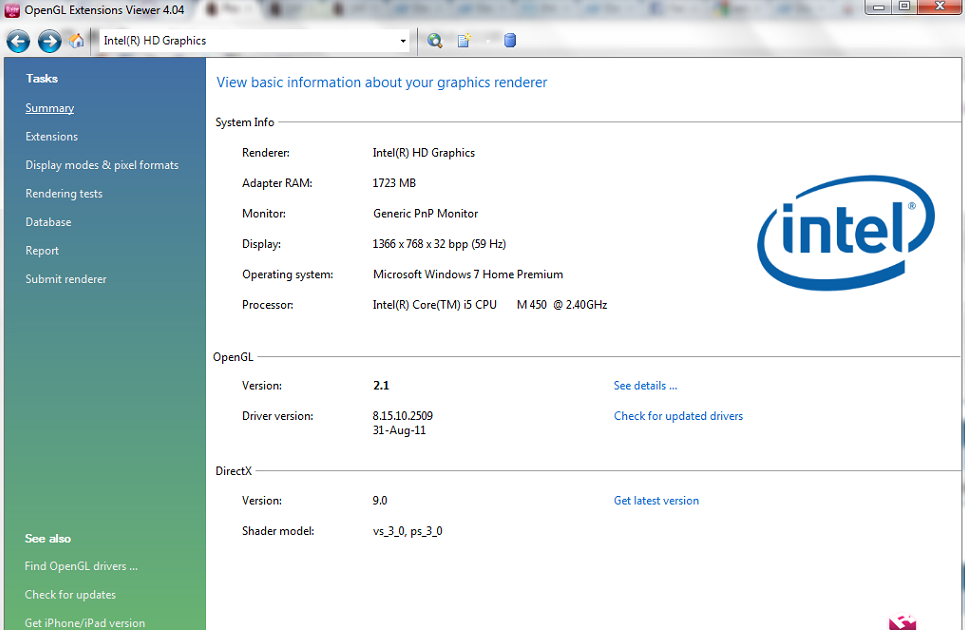
Task: Click the app icon in title bar
Action: pos(12,9)
